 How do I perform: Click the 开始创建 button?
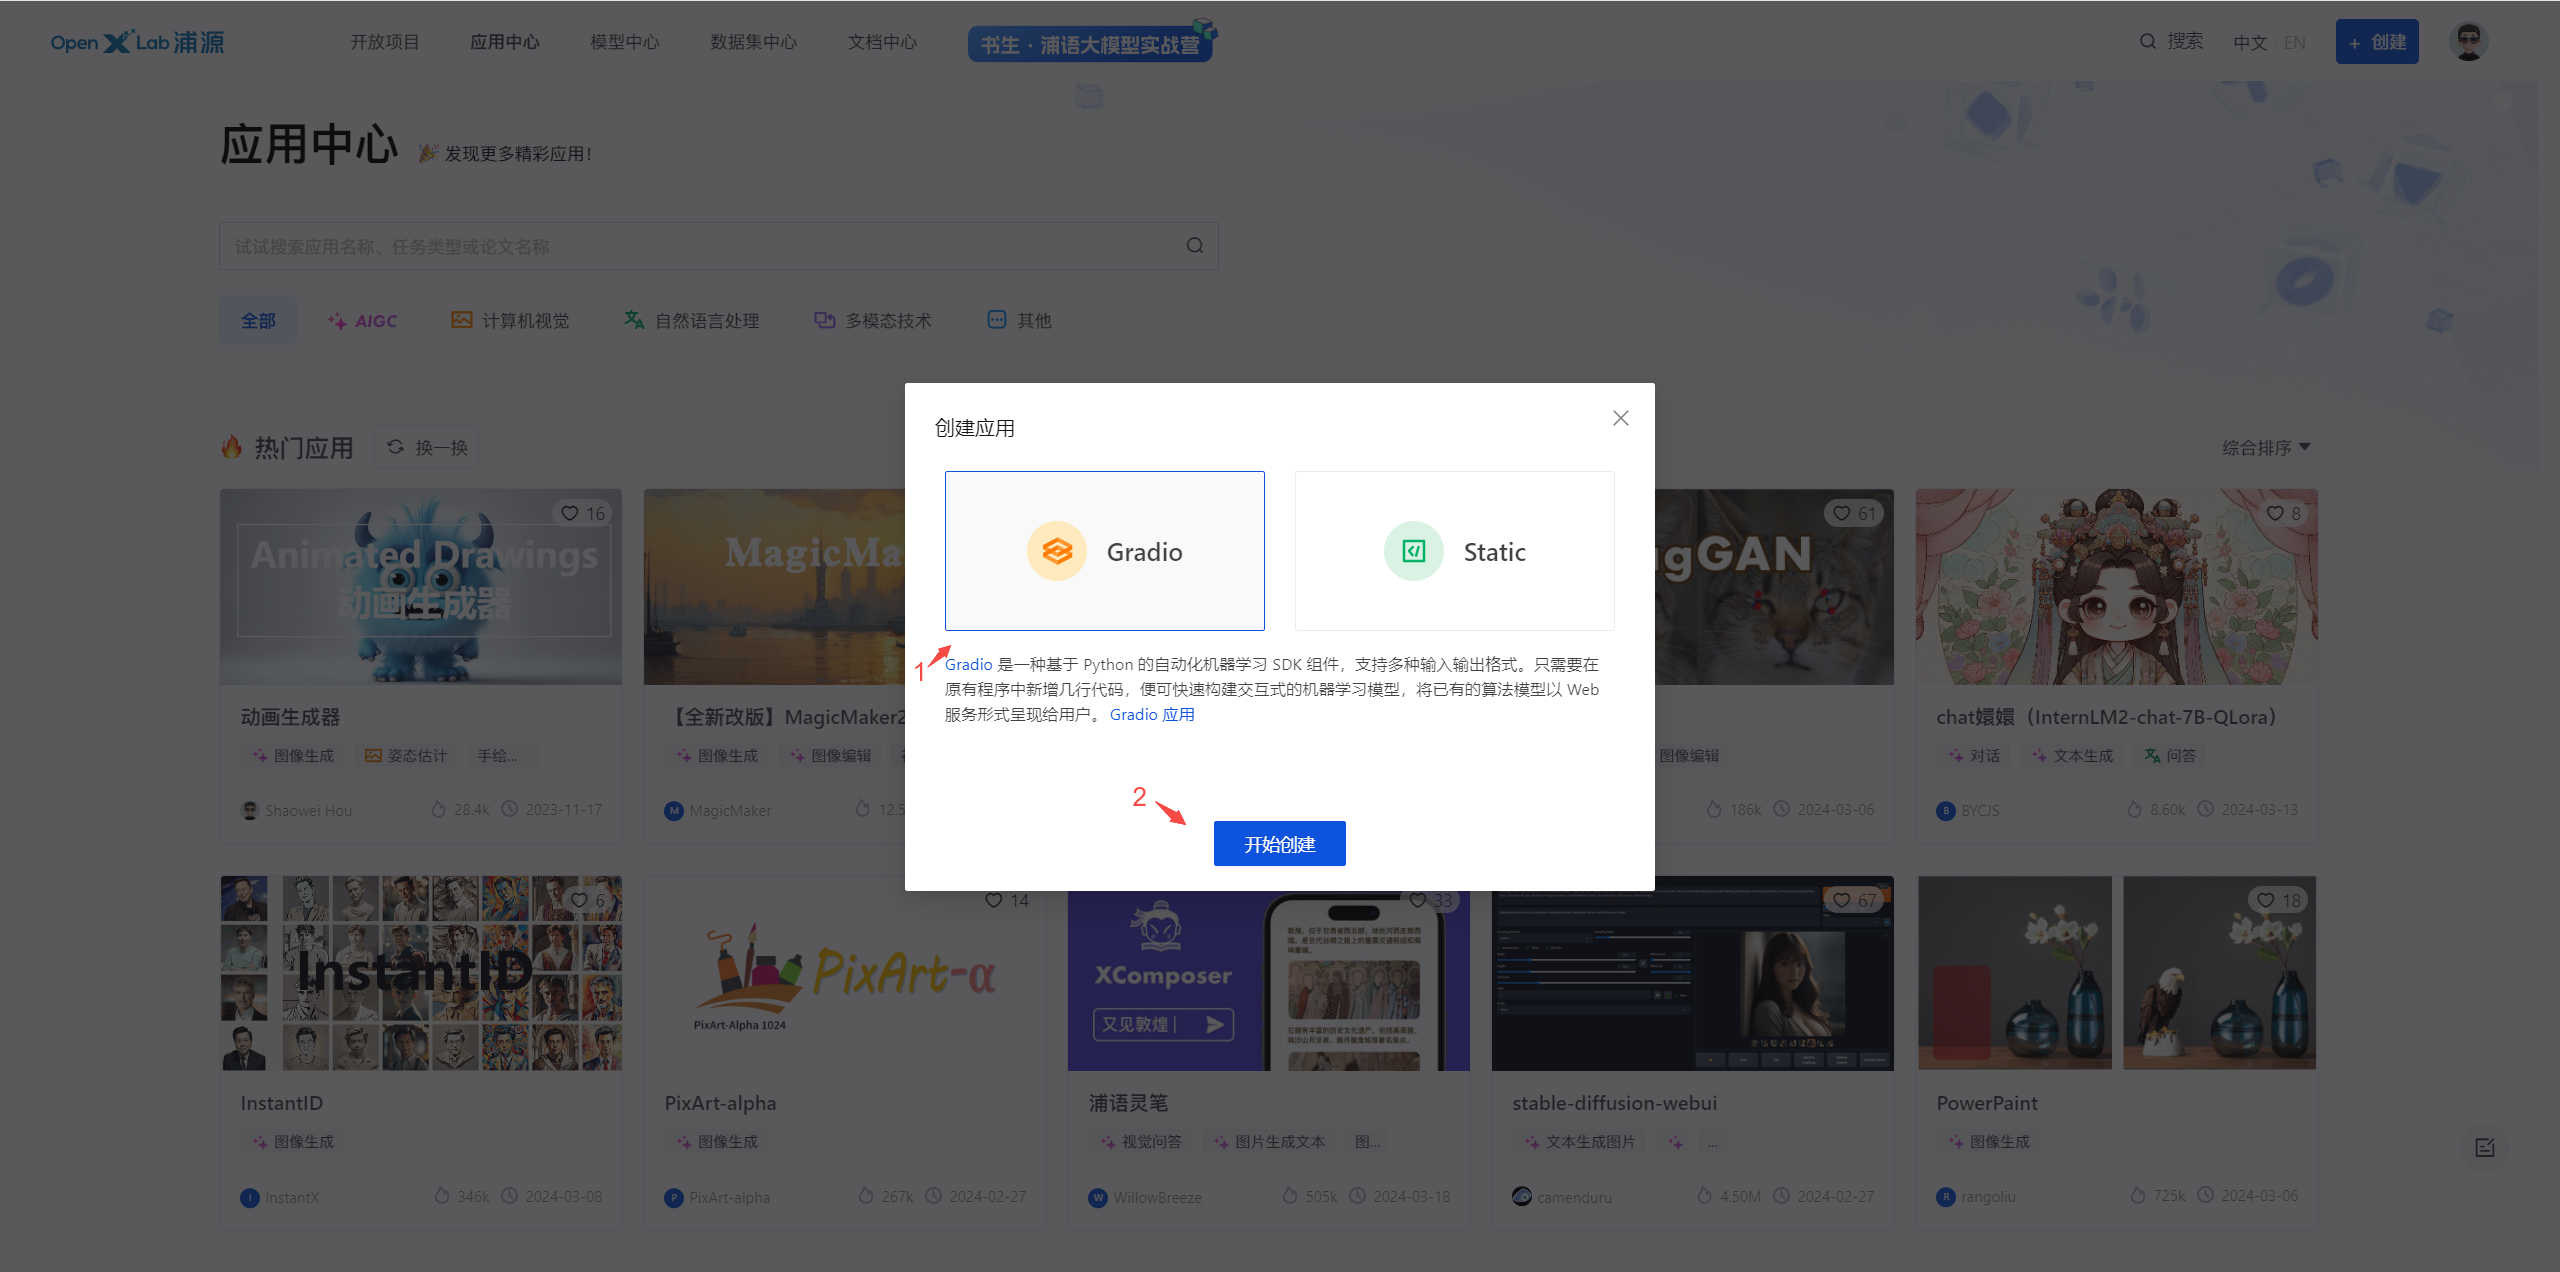(1279, 844)
